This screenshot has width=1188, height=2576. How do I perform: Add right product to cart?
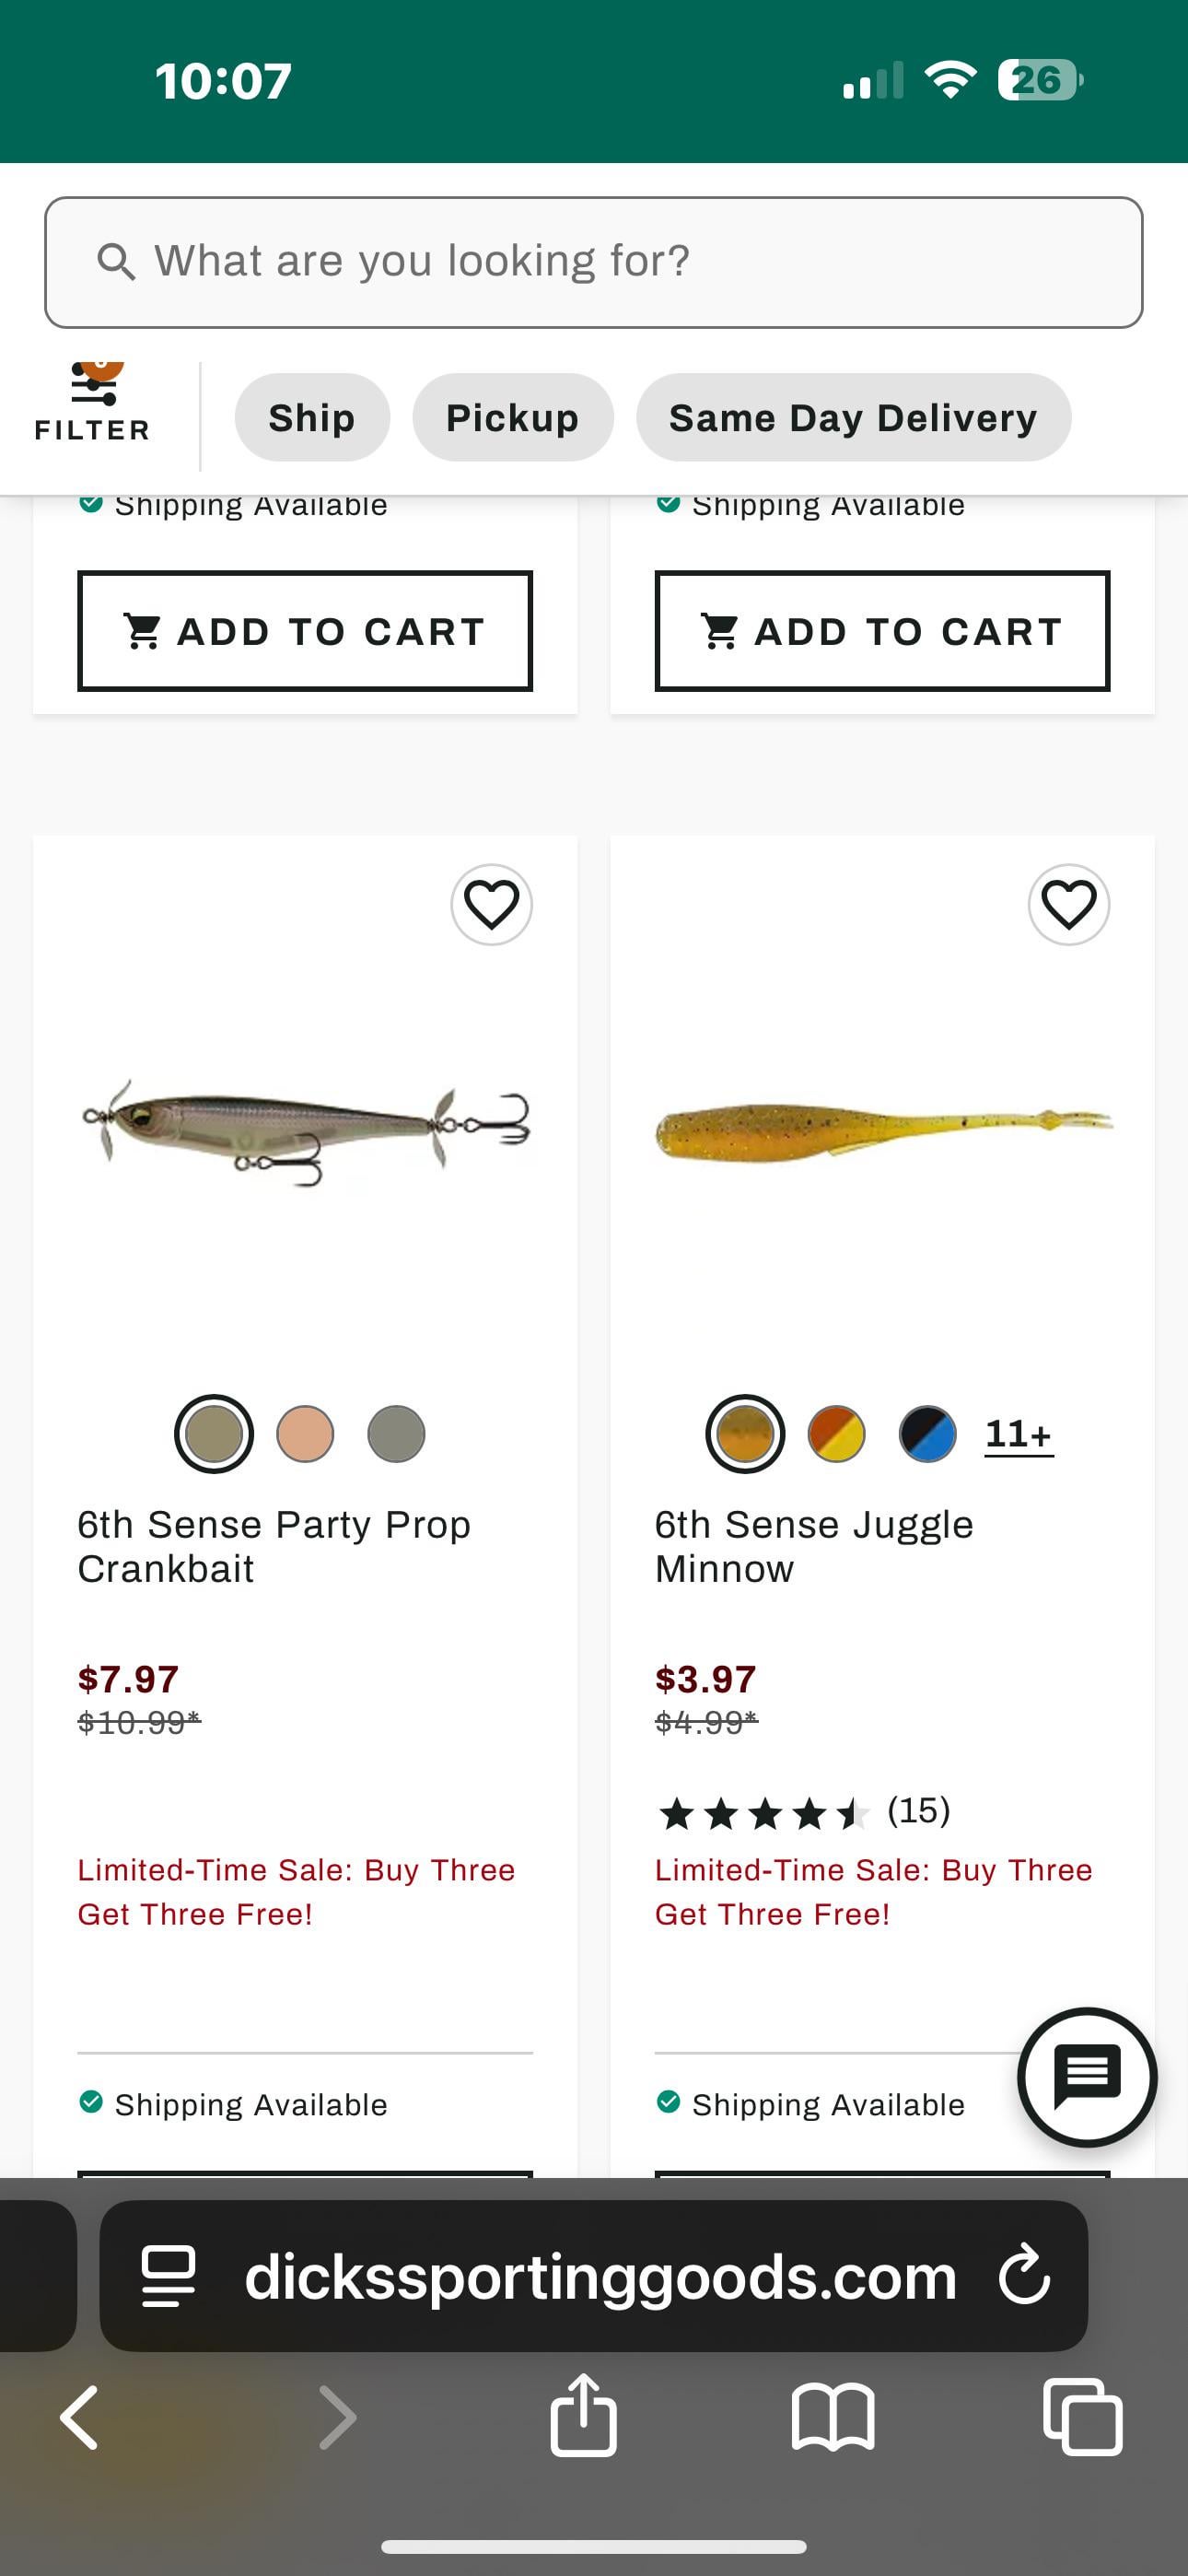[882, 631]
